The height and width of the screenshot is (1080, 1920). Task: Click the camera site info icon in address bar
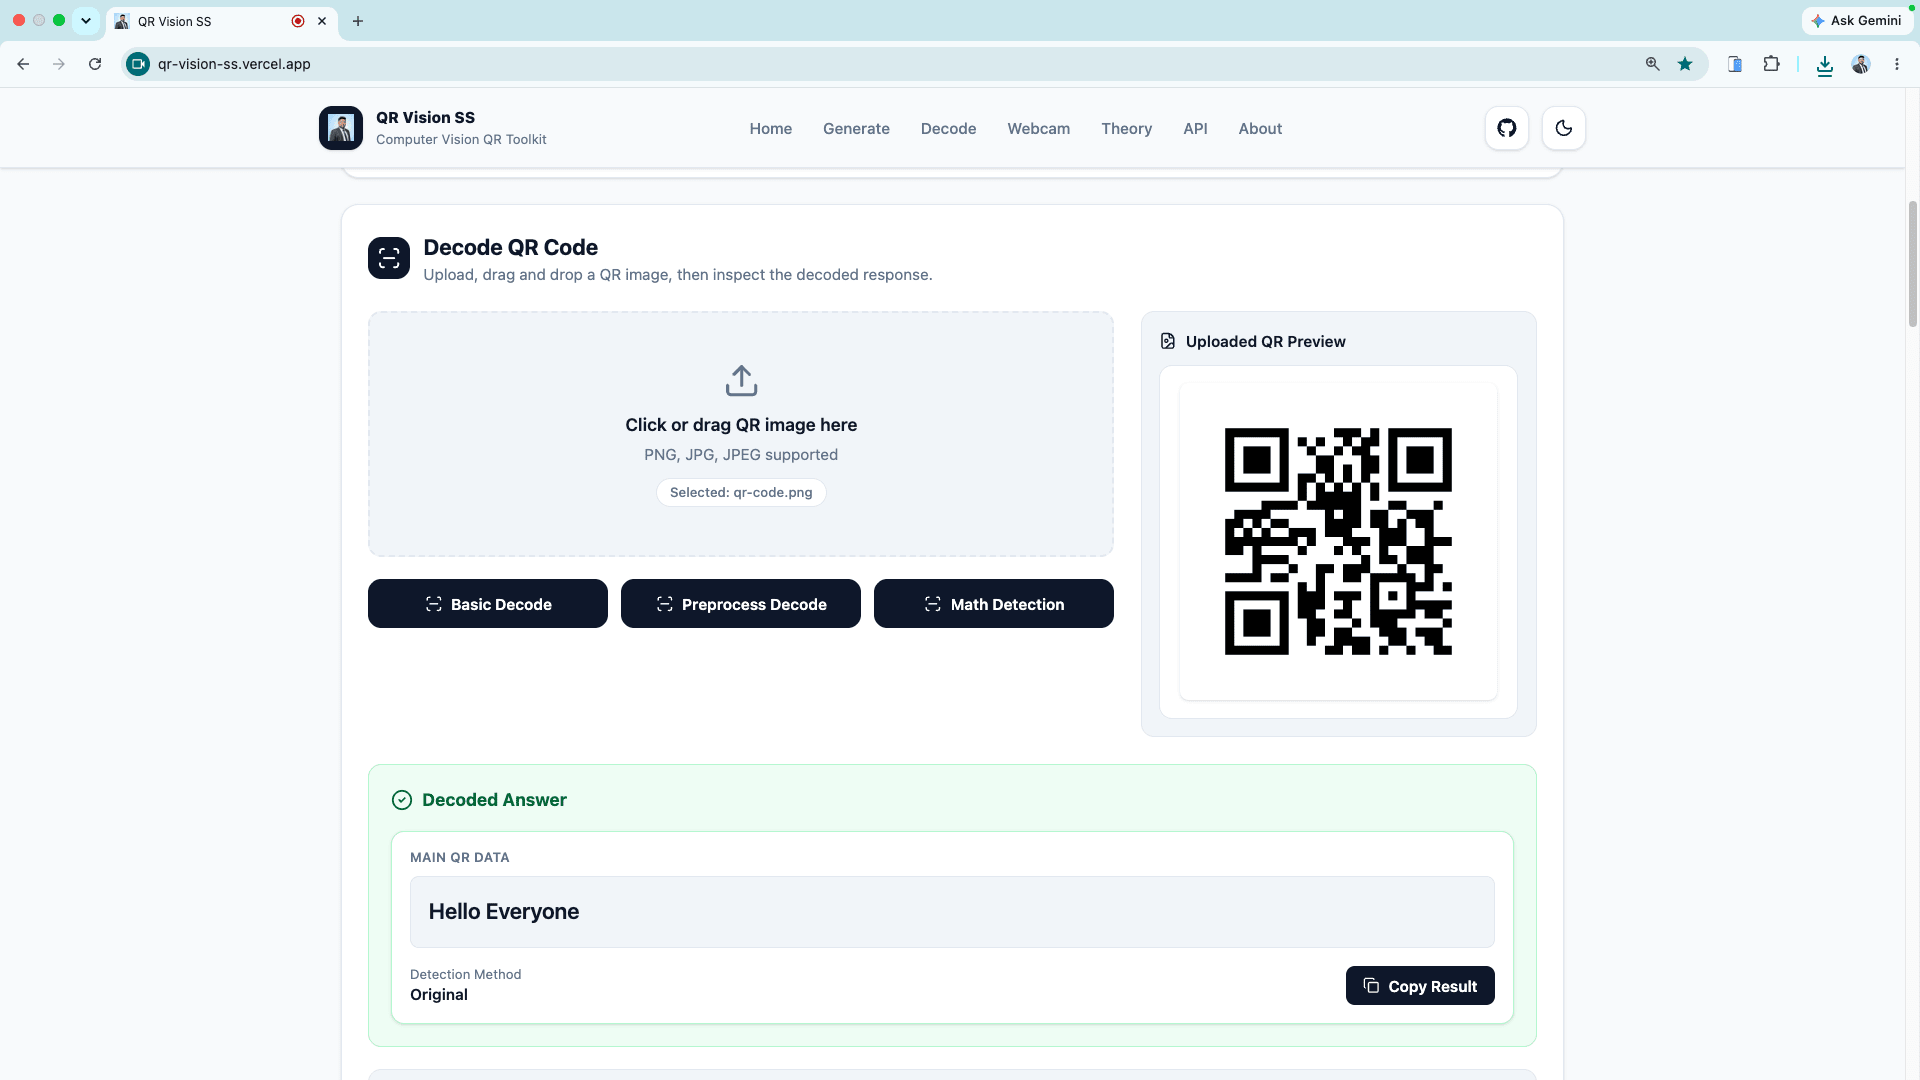pos(138,64)
